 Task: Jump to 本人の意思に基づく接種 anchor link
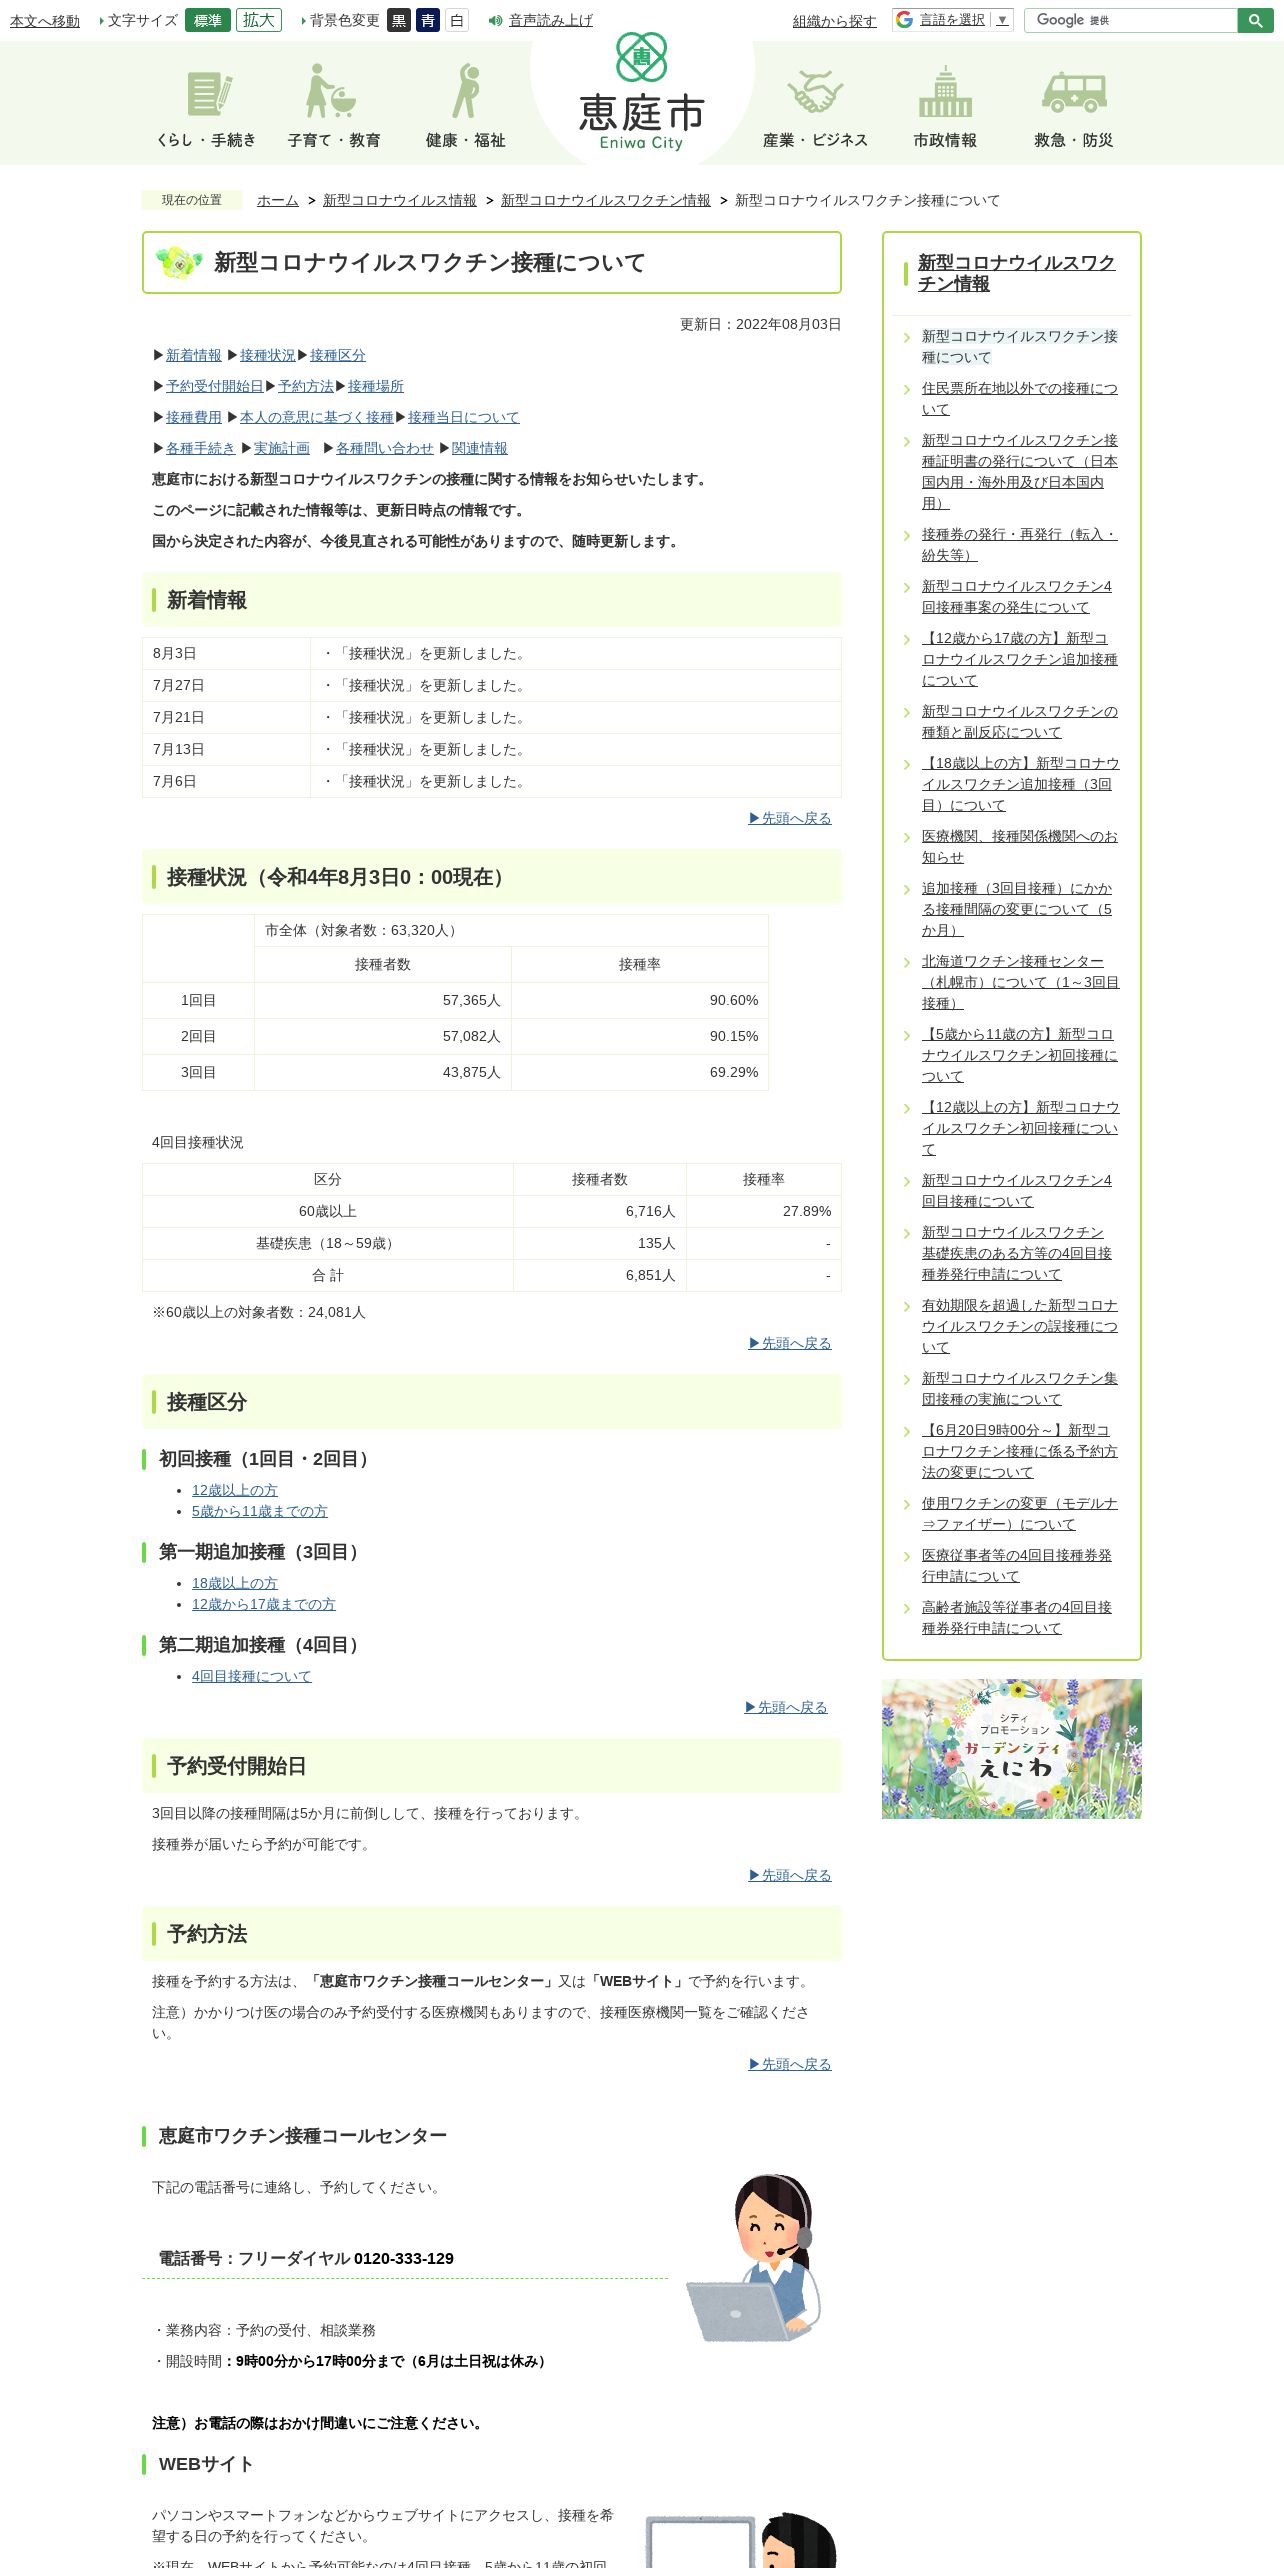tap(317, 417)
